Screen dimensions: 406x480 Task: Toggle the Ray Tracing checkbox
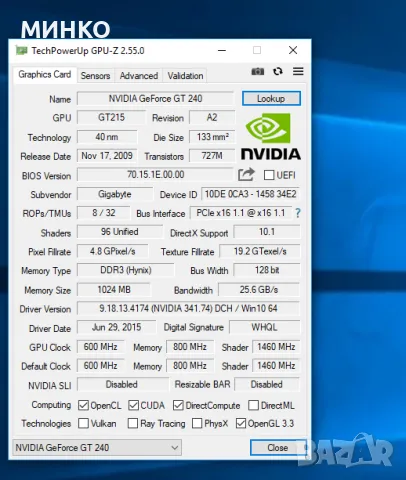[133, 423]
